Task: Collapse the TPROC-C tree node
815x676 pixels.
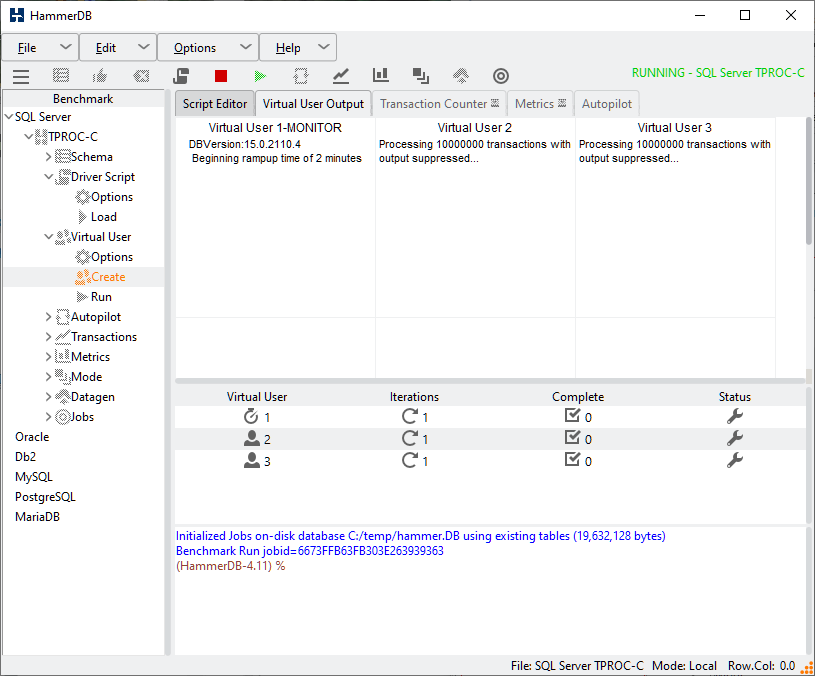Action: tap(29, 137)
